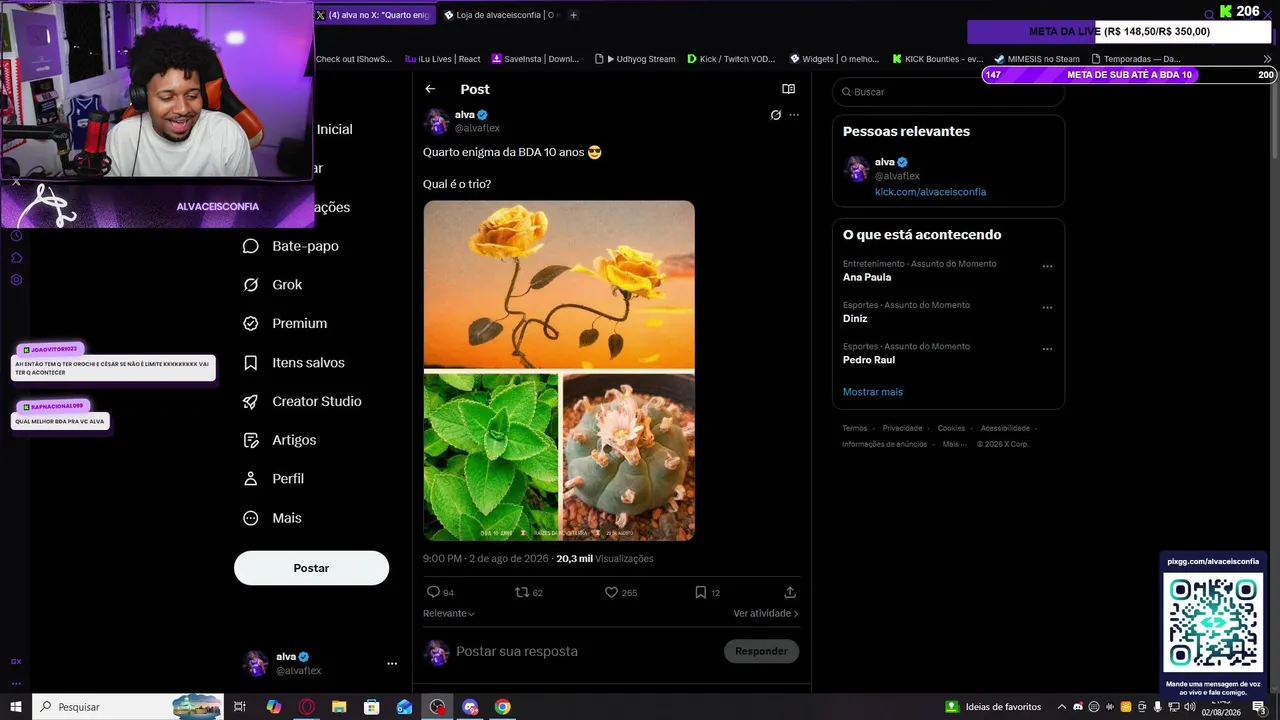Expand the Mais footer links menu
The width and height of the screenshot is (1280, 720).
pyautogui.click(x=955, y=444)
